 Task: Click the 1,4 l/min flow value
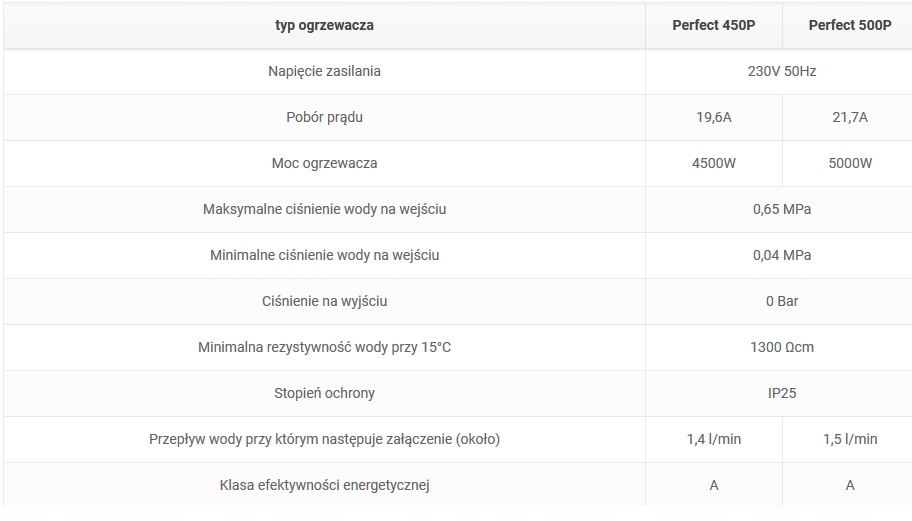click(714, 439)
